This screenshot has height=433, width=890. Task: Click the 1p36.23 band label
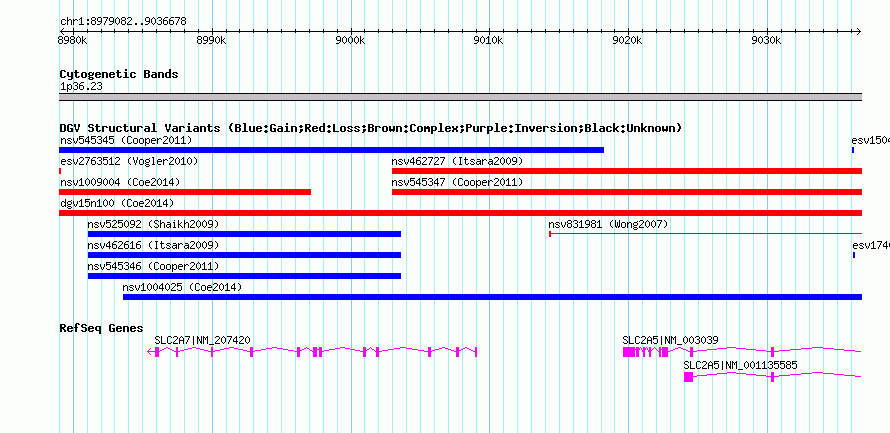[81, 87]
